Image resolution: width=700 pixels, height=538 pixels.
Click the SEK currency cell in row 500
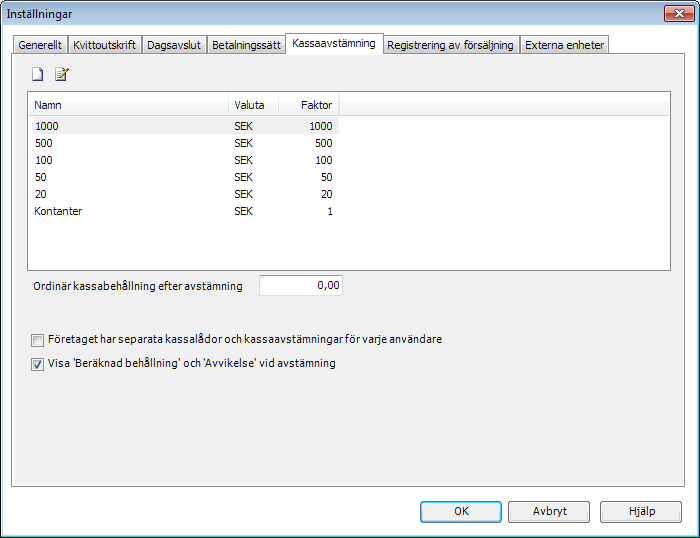[244, 143]
